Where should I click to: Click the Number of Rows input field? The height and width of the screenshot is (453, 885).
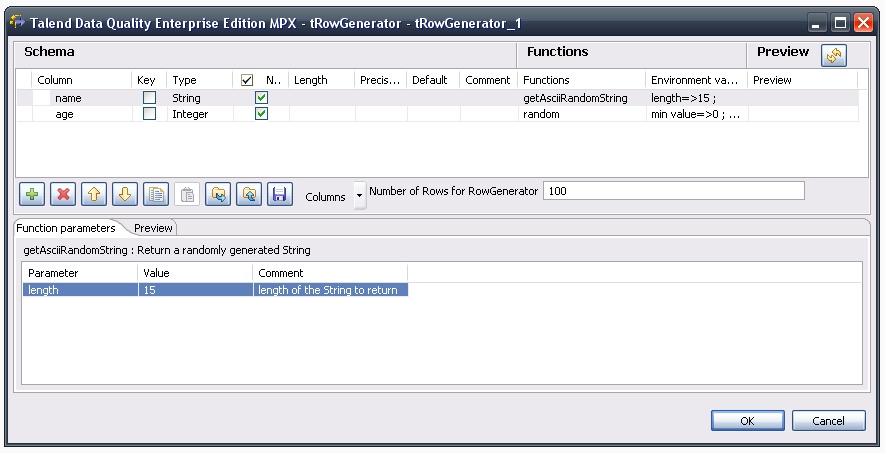[x=673, y=190]
